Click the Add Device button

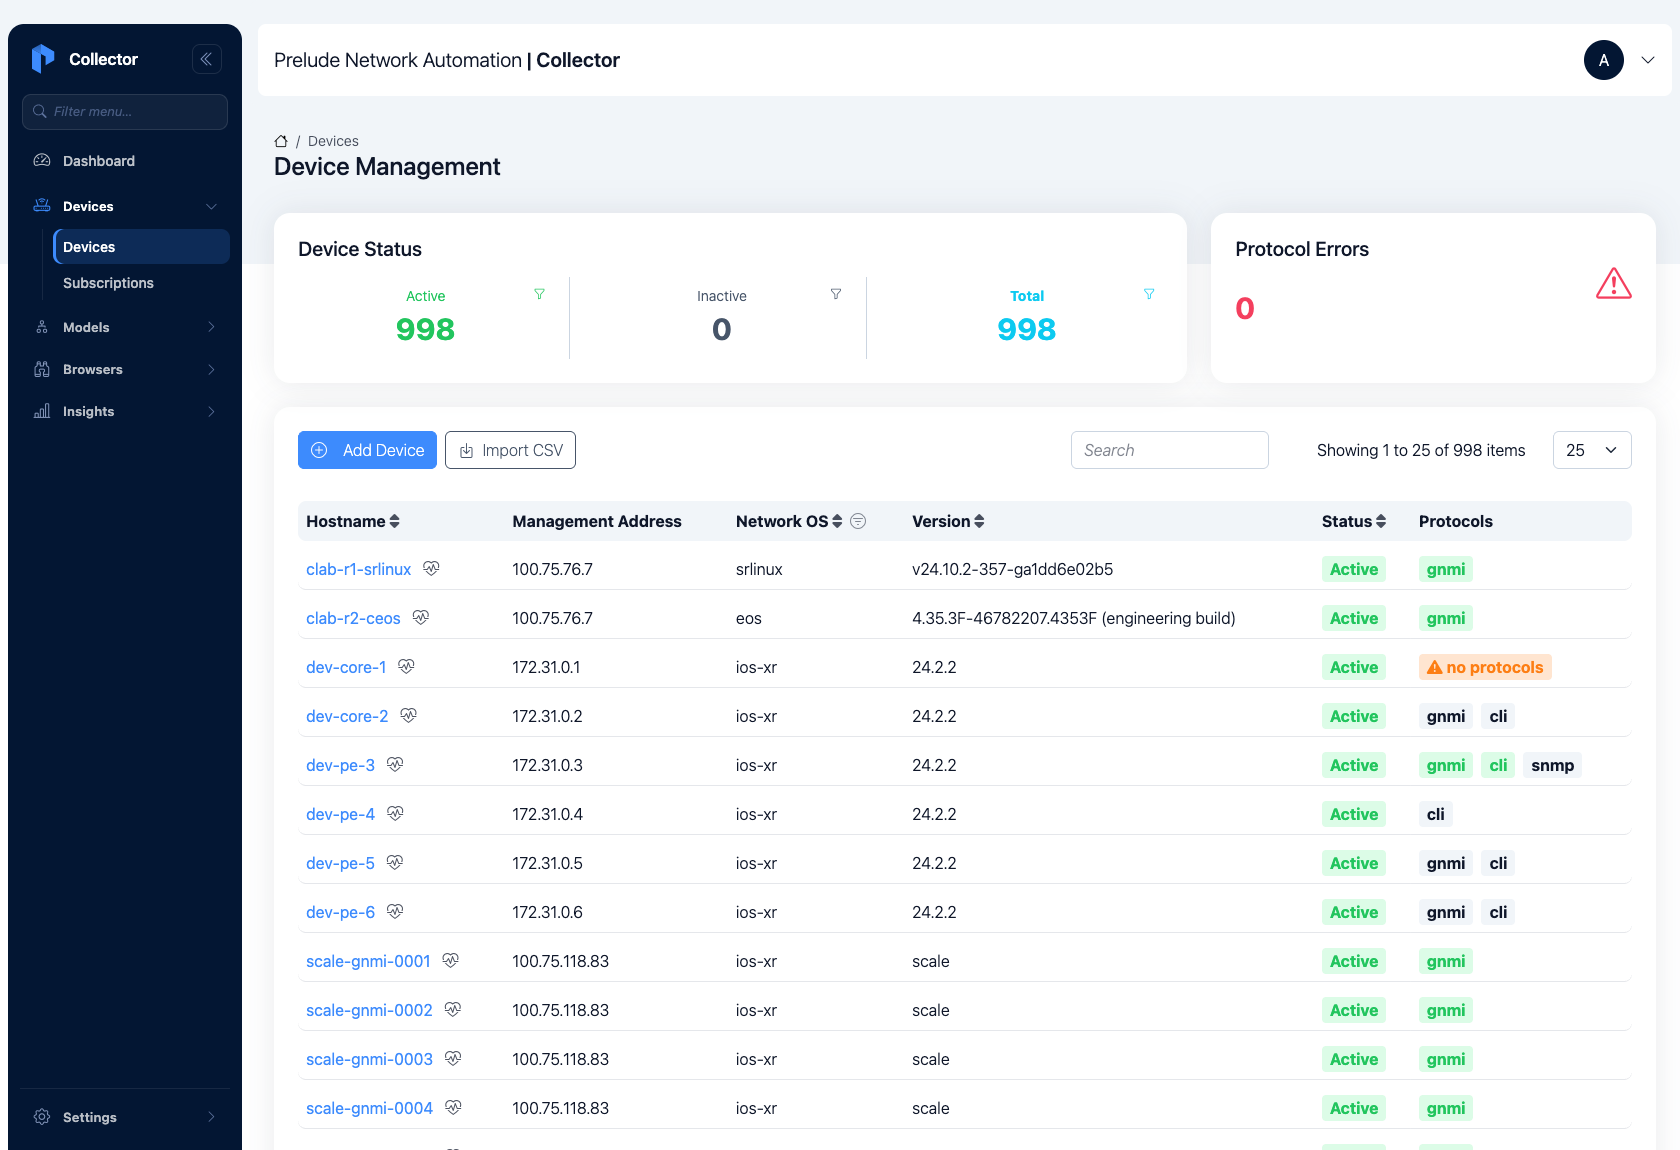[x=367, y=450]
